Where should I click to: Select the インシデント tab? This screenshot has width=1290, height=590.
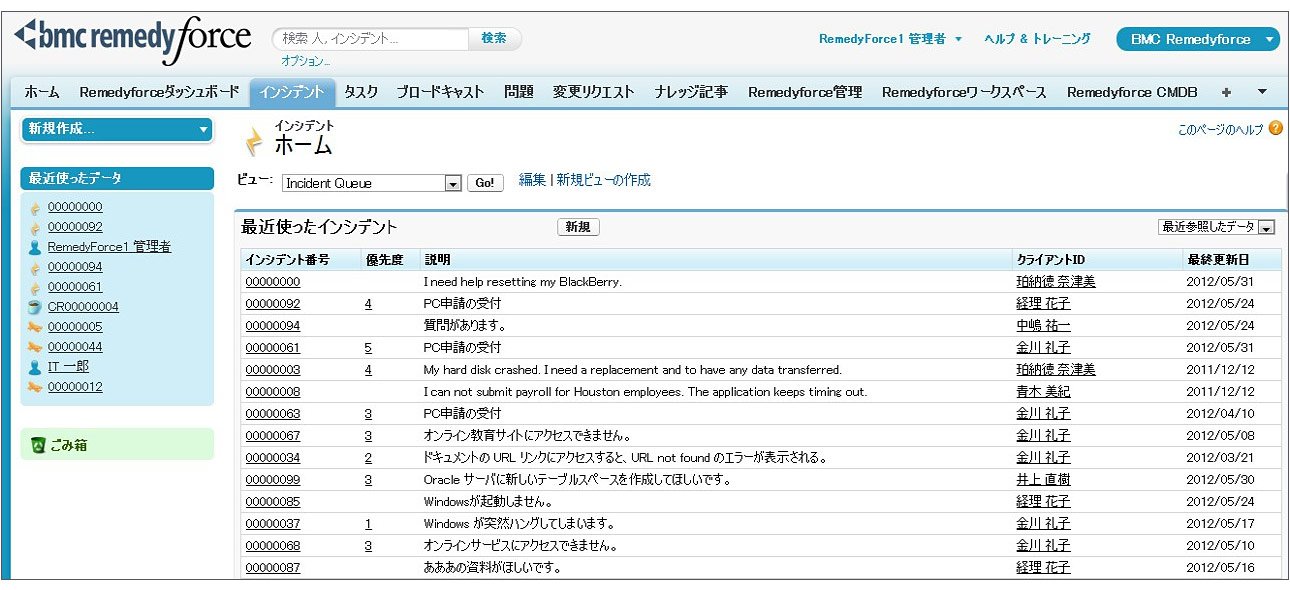coord(292,92)
